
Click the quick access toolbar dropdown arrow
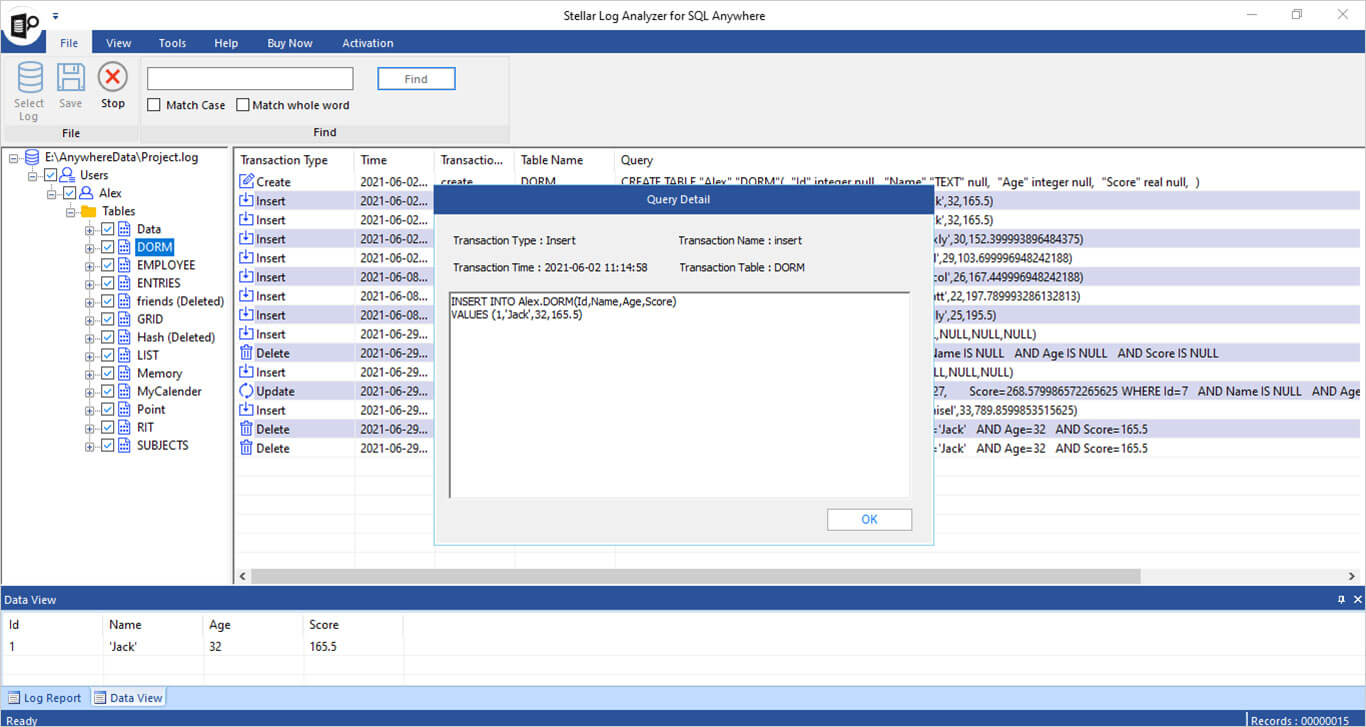pos(56,15)
